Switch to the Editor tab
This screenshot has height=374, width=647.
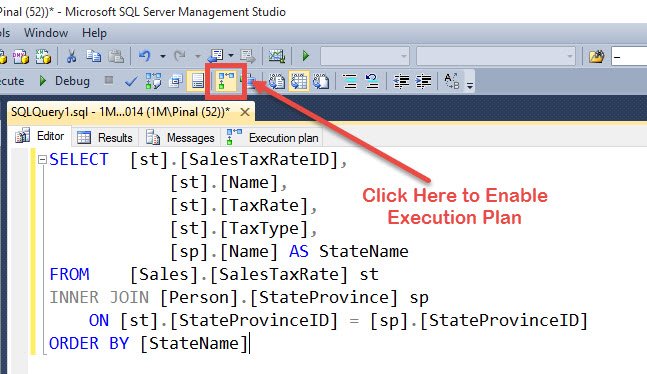(40, 136)
